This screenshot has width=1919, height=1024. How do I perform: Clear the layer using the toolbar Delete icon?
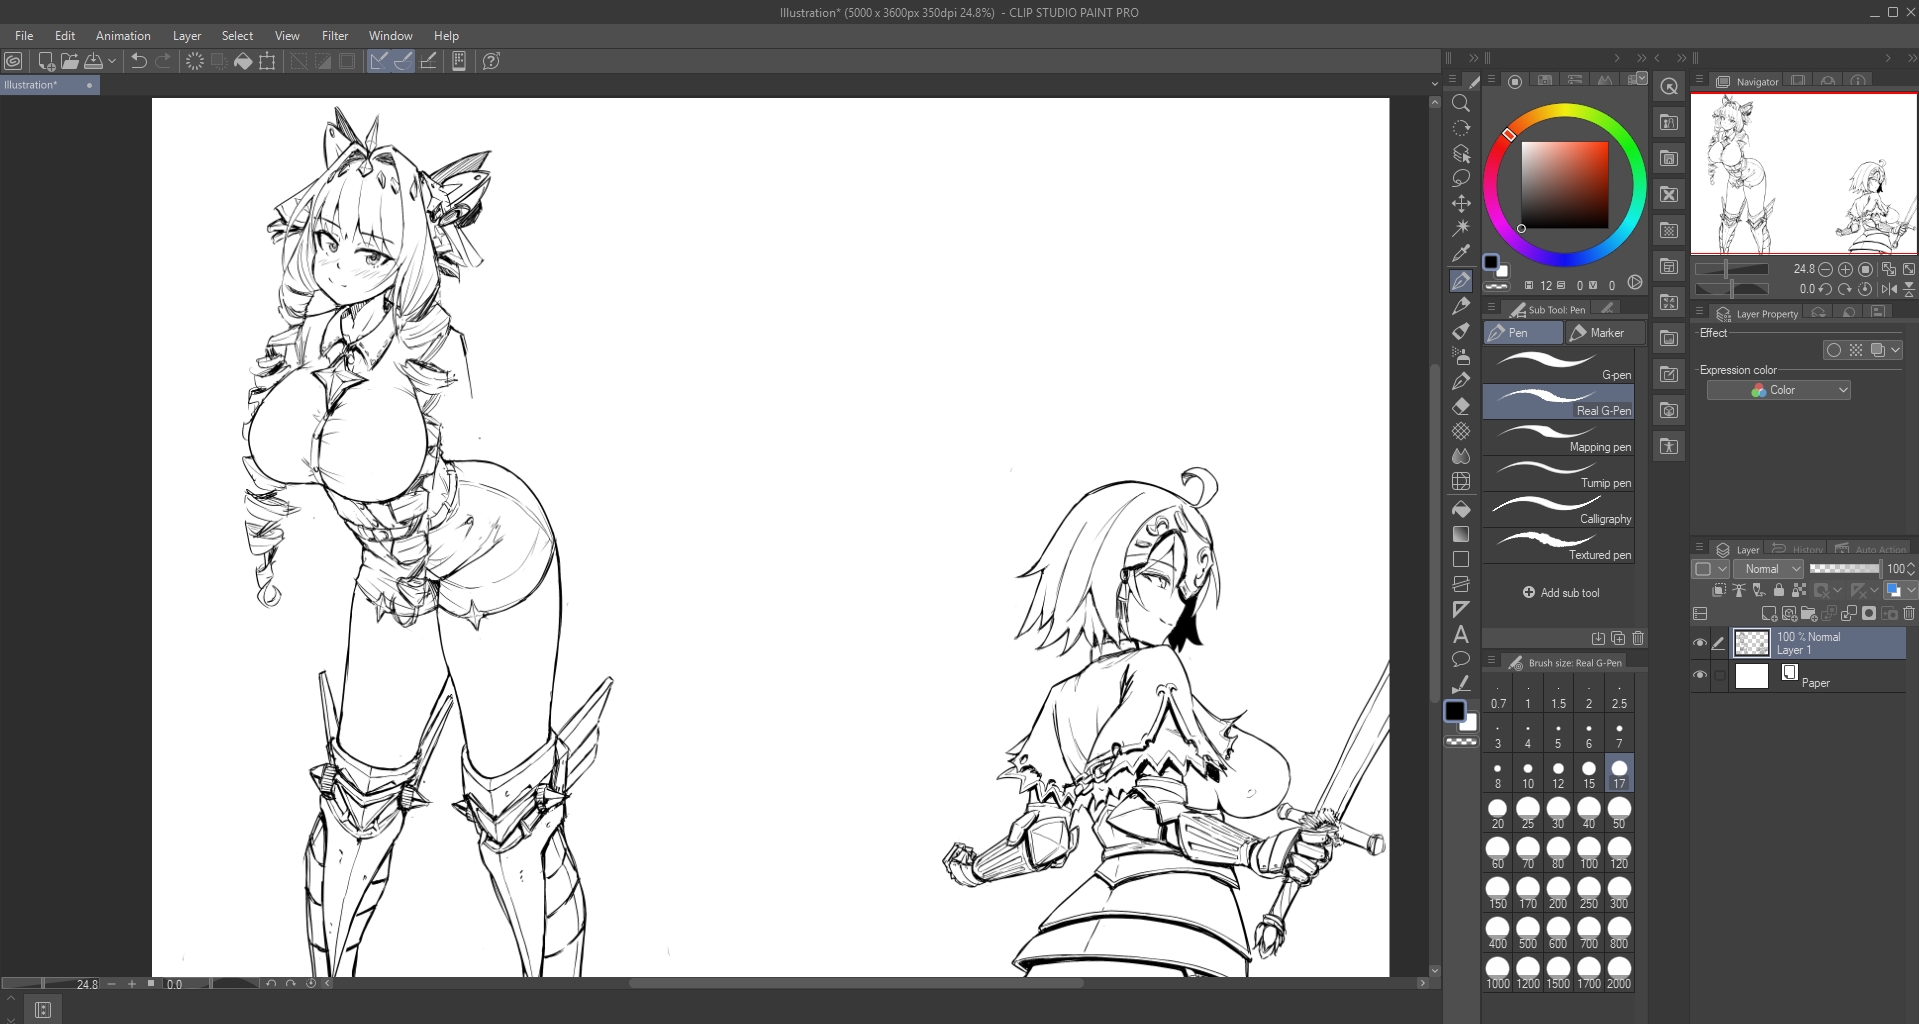tap(195, 61)
